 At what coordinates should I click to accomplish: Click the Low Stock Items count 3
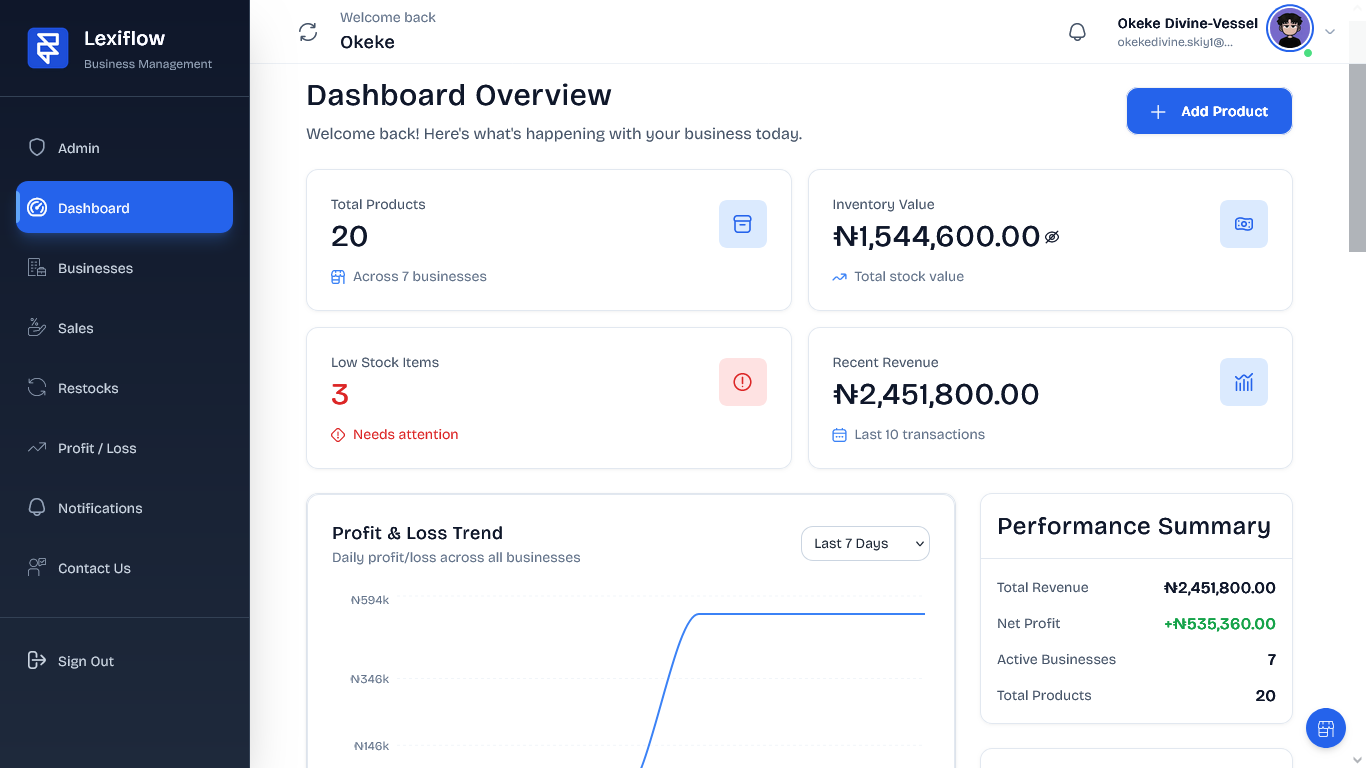340,395
